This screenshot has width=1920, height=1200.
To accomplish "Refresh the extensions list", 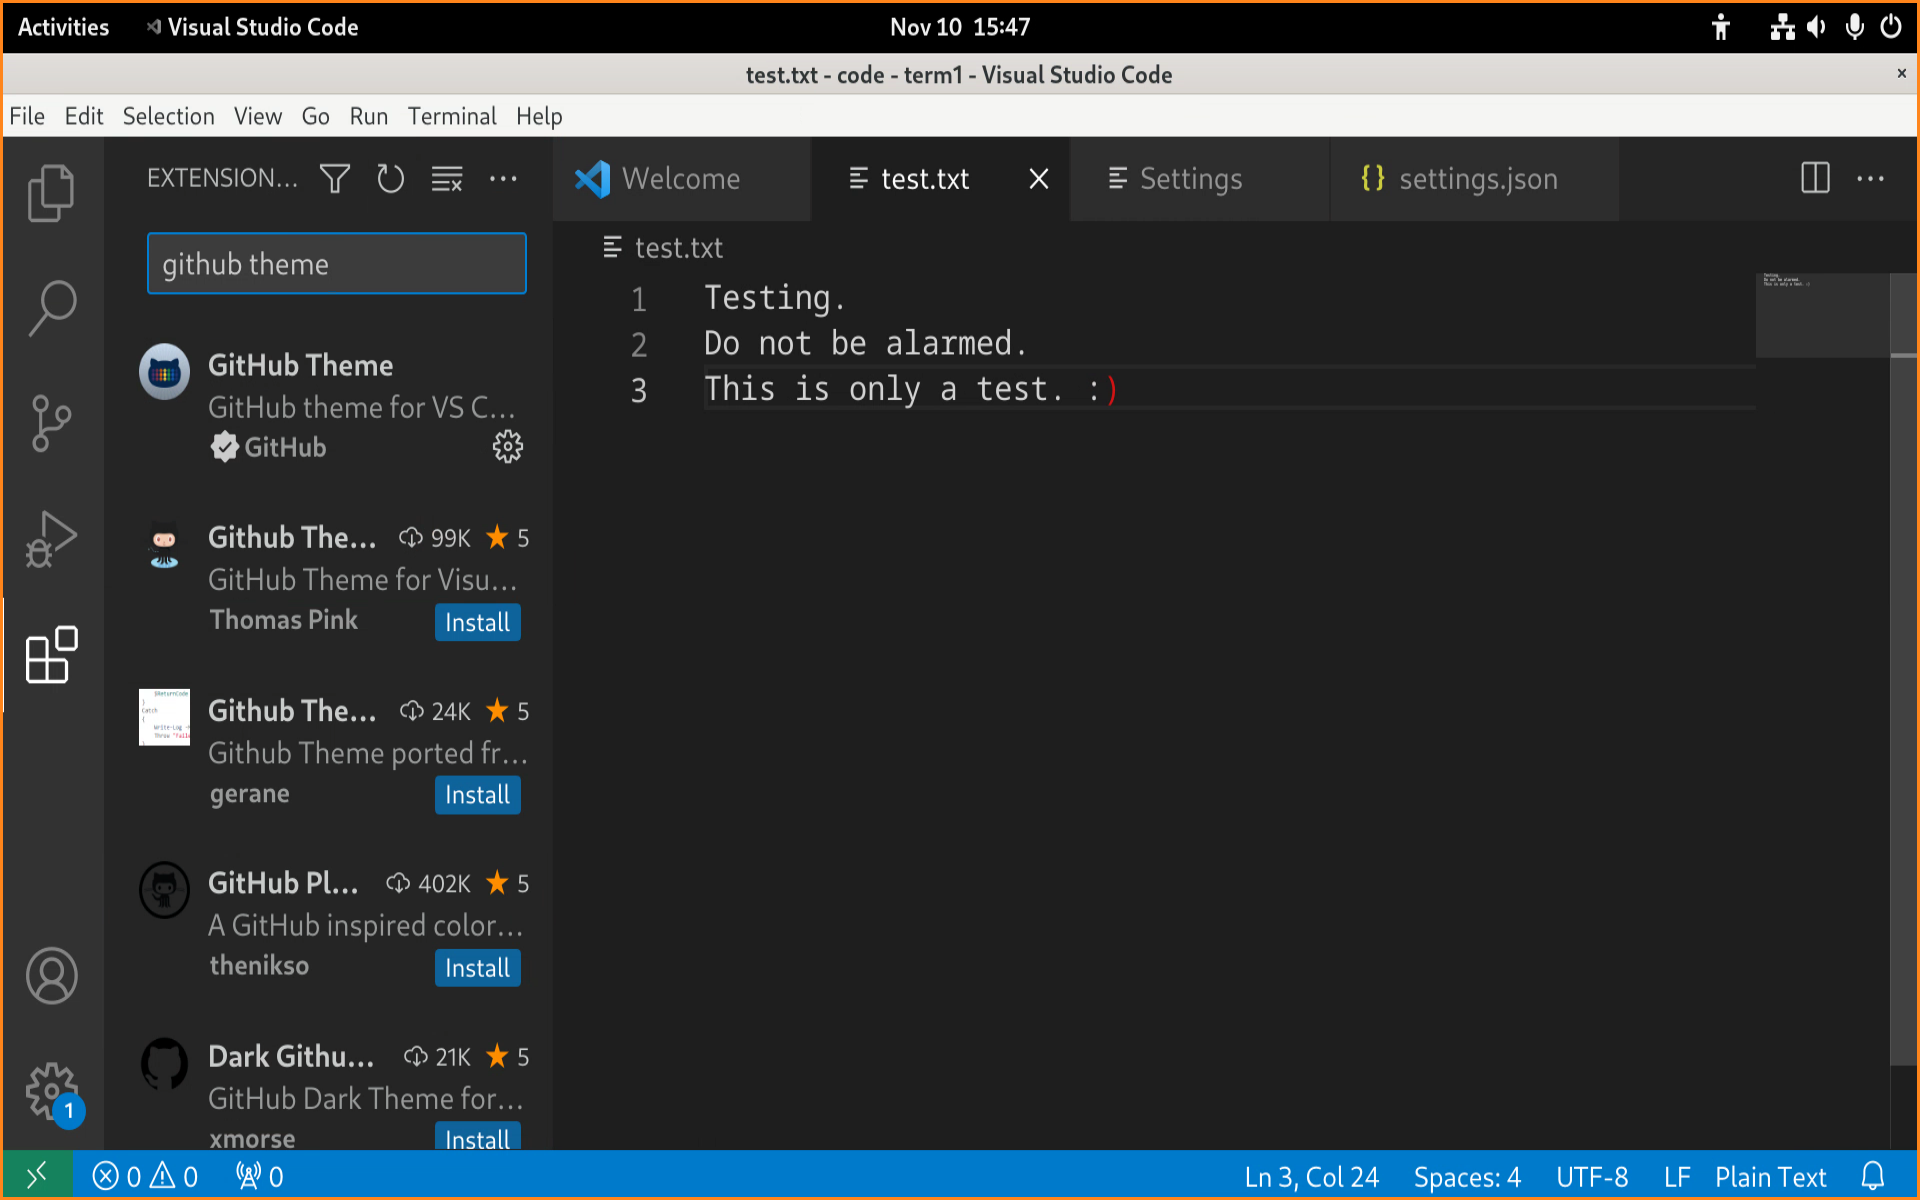I will click(x=390, y=179).
